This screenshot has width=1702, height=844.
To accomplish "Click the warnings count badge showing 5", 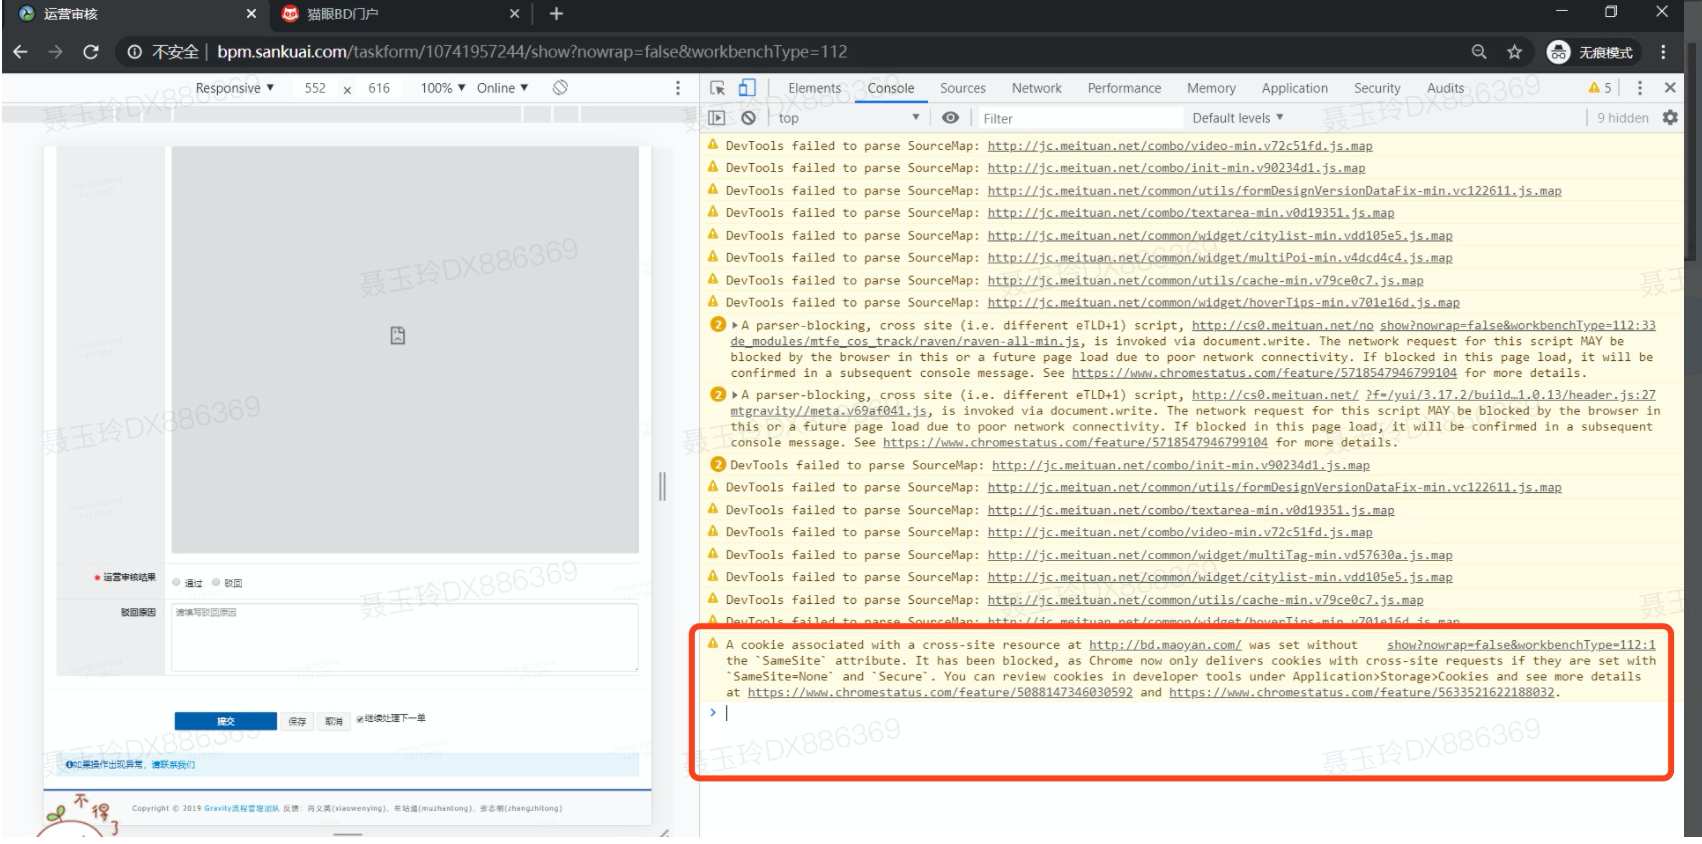I will pyautogui.click(x=1600, y=88).
